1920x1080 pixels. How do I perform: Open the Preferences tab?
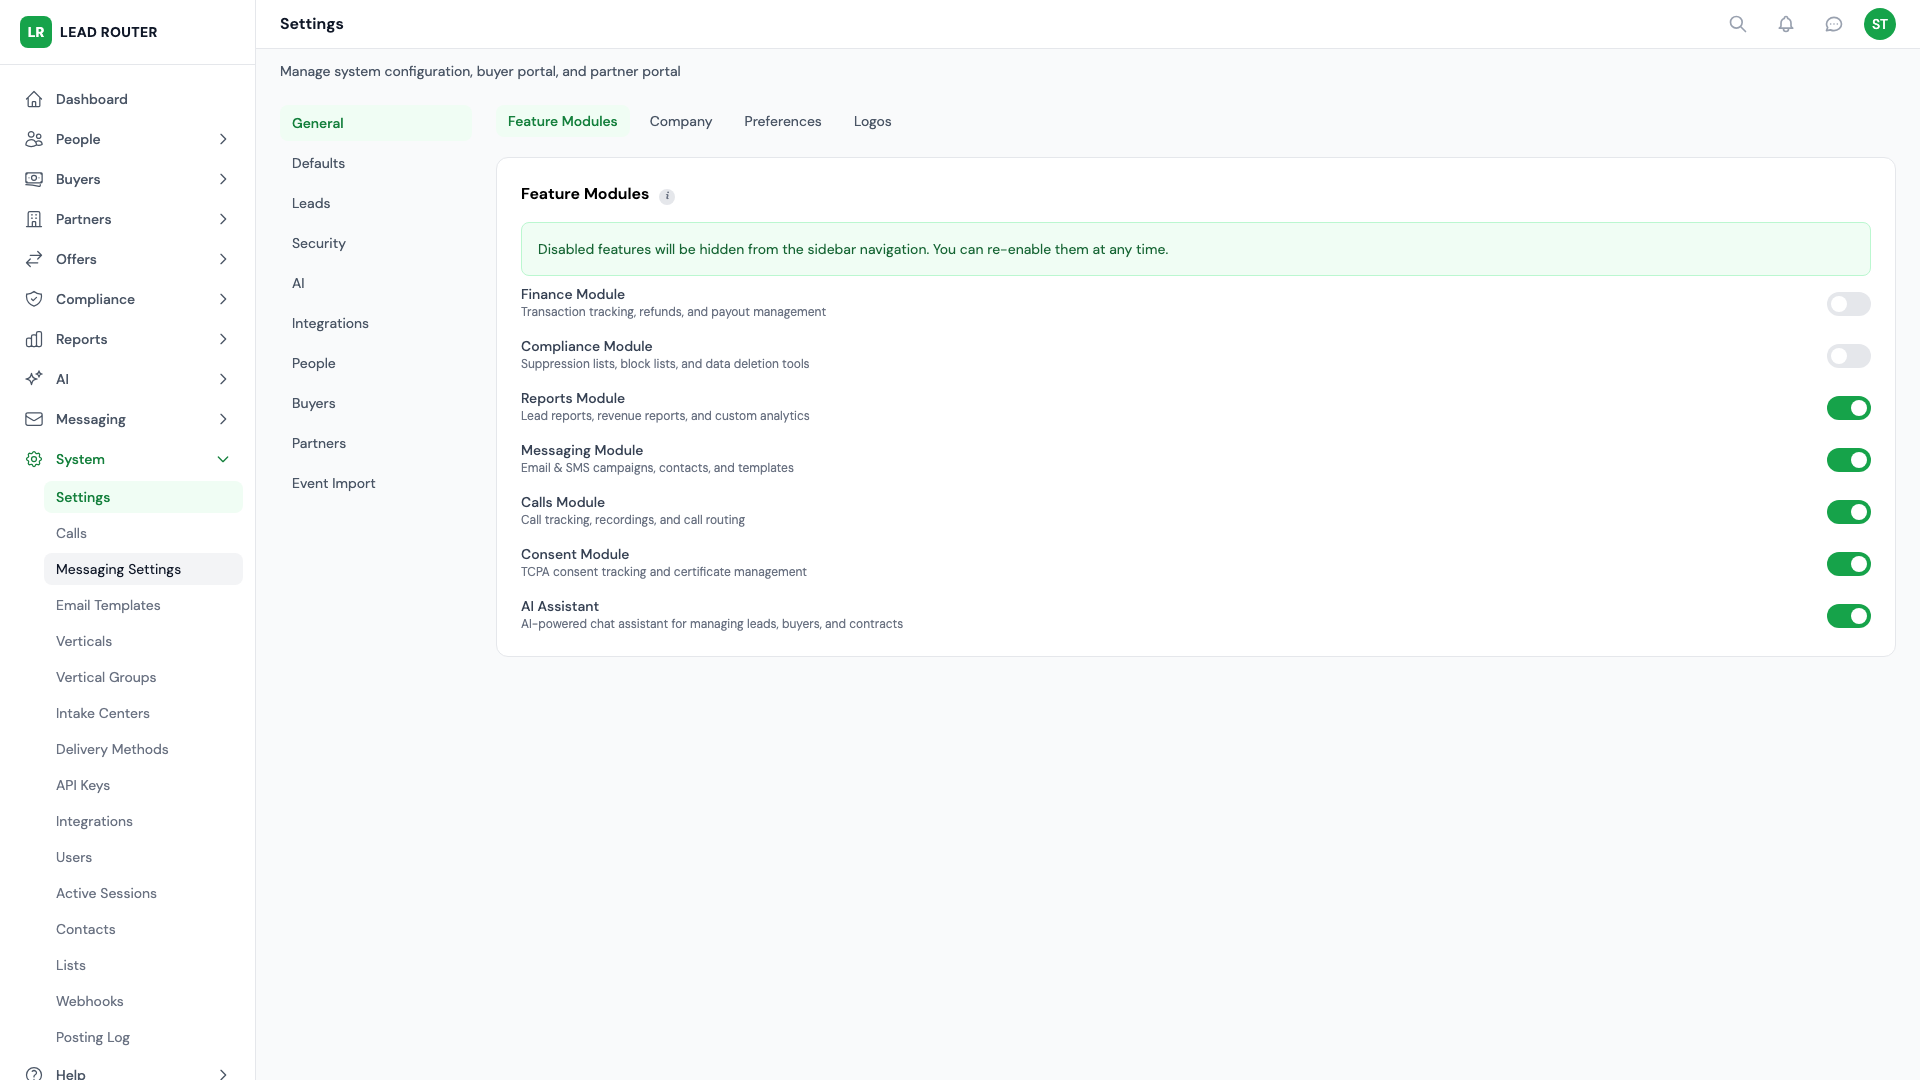(782, 121)
